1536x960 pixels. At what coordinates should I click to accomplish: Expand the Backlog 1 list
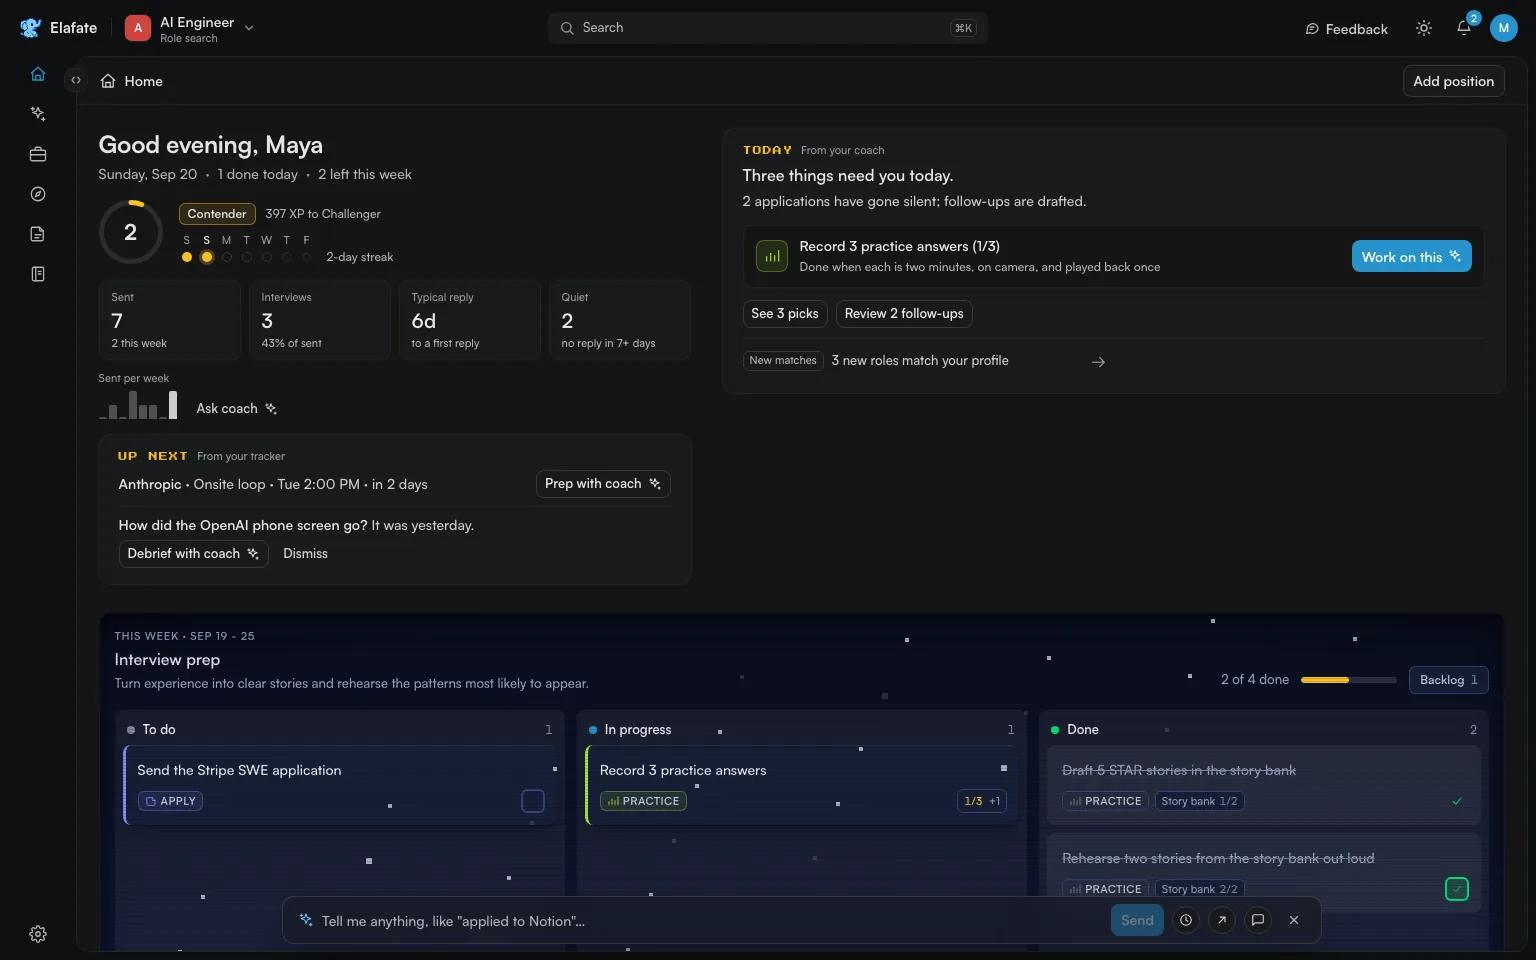pos(1449,680)
